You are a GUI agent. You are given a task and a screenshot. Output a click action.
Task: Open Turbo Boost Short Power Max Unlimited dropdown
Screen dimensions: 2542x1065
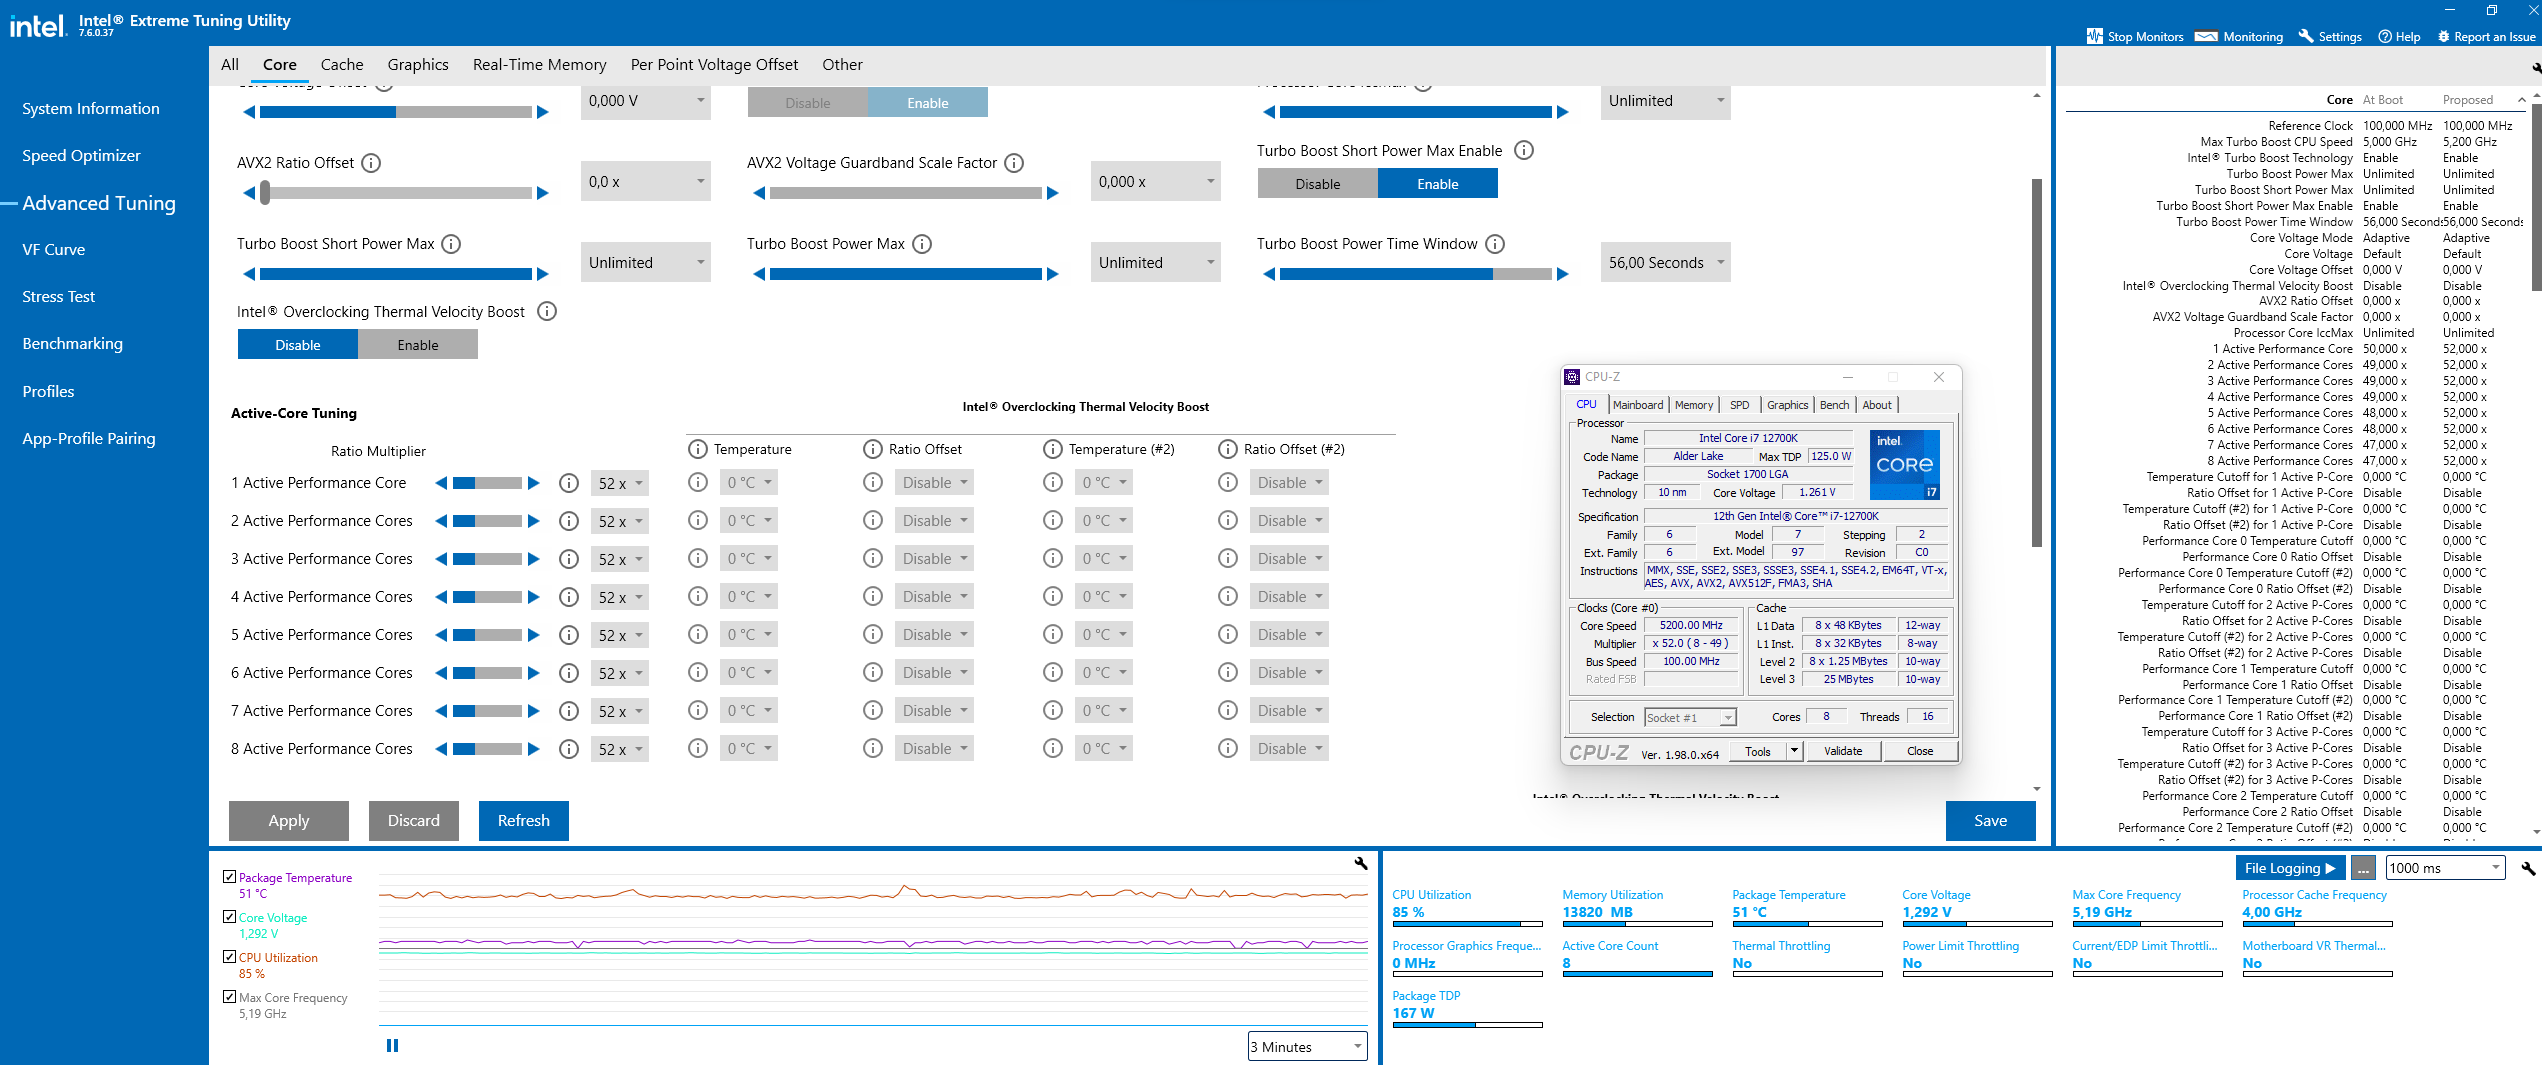[x=646, y=263]
